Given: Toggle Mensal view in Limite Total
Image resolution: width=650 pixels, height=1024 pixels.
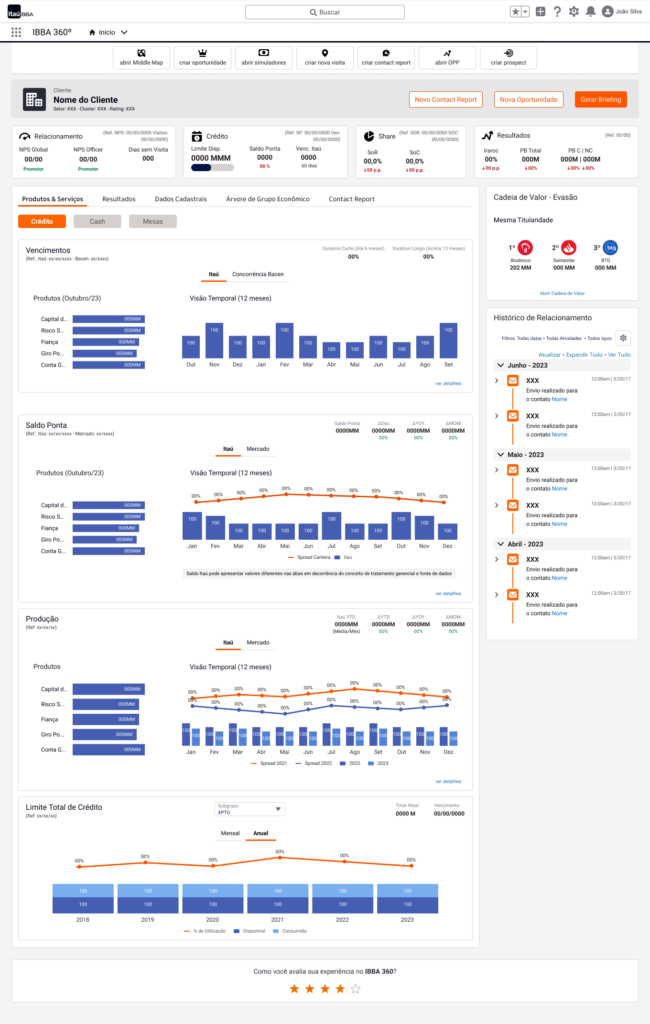Looking at the screenshot, I should click(x=230, y=832).
